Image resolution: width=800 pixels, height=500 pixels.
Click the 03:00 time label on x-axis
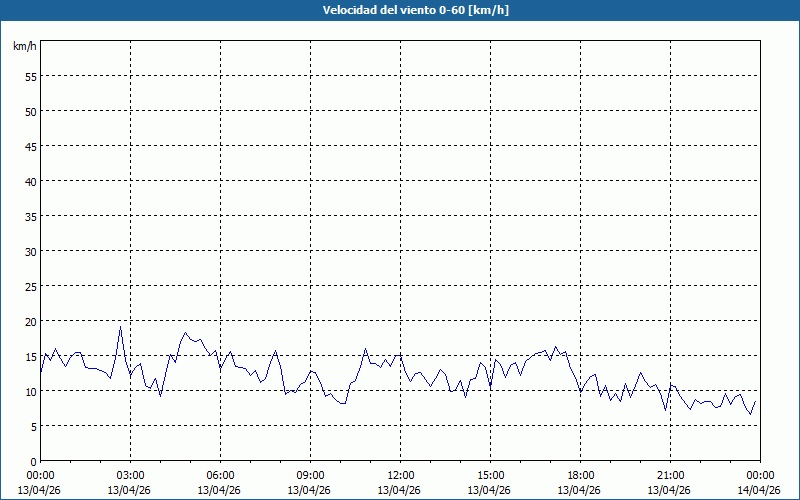(x=130, y=475)
